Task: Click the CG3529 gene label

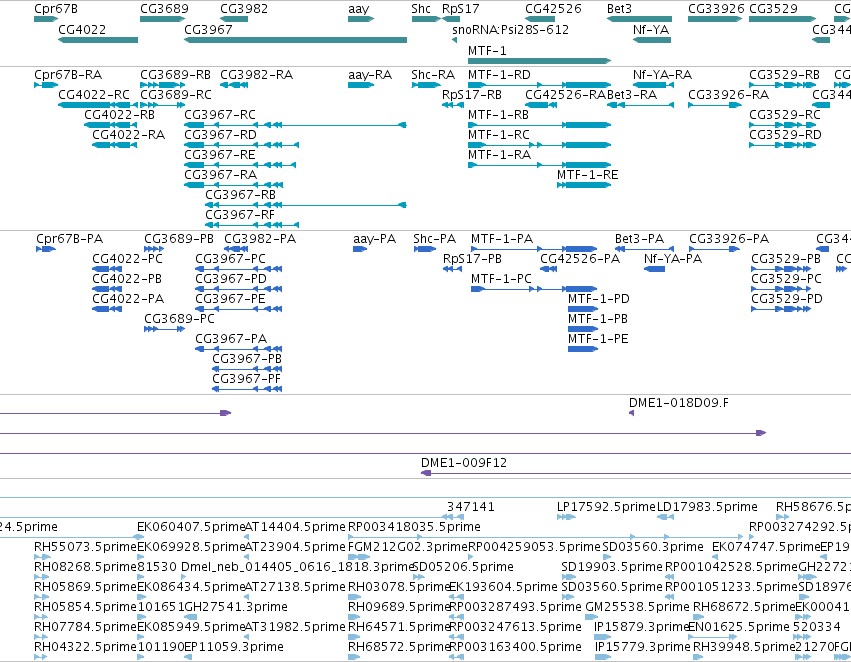Action: tap(773, 9)
